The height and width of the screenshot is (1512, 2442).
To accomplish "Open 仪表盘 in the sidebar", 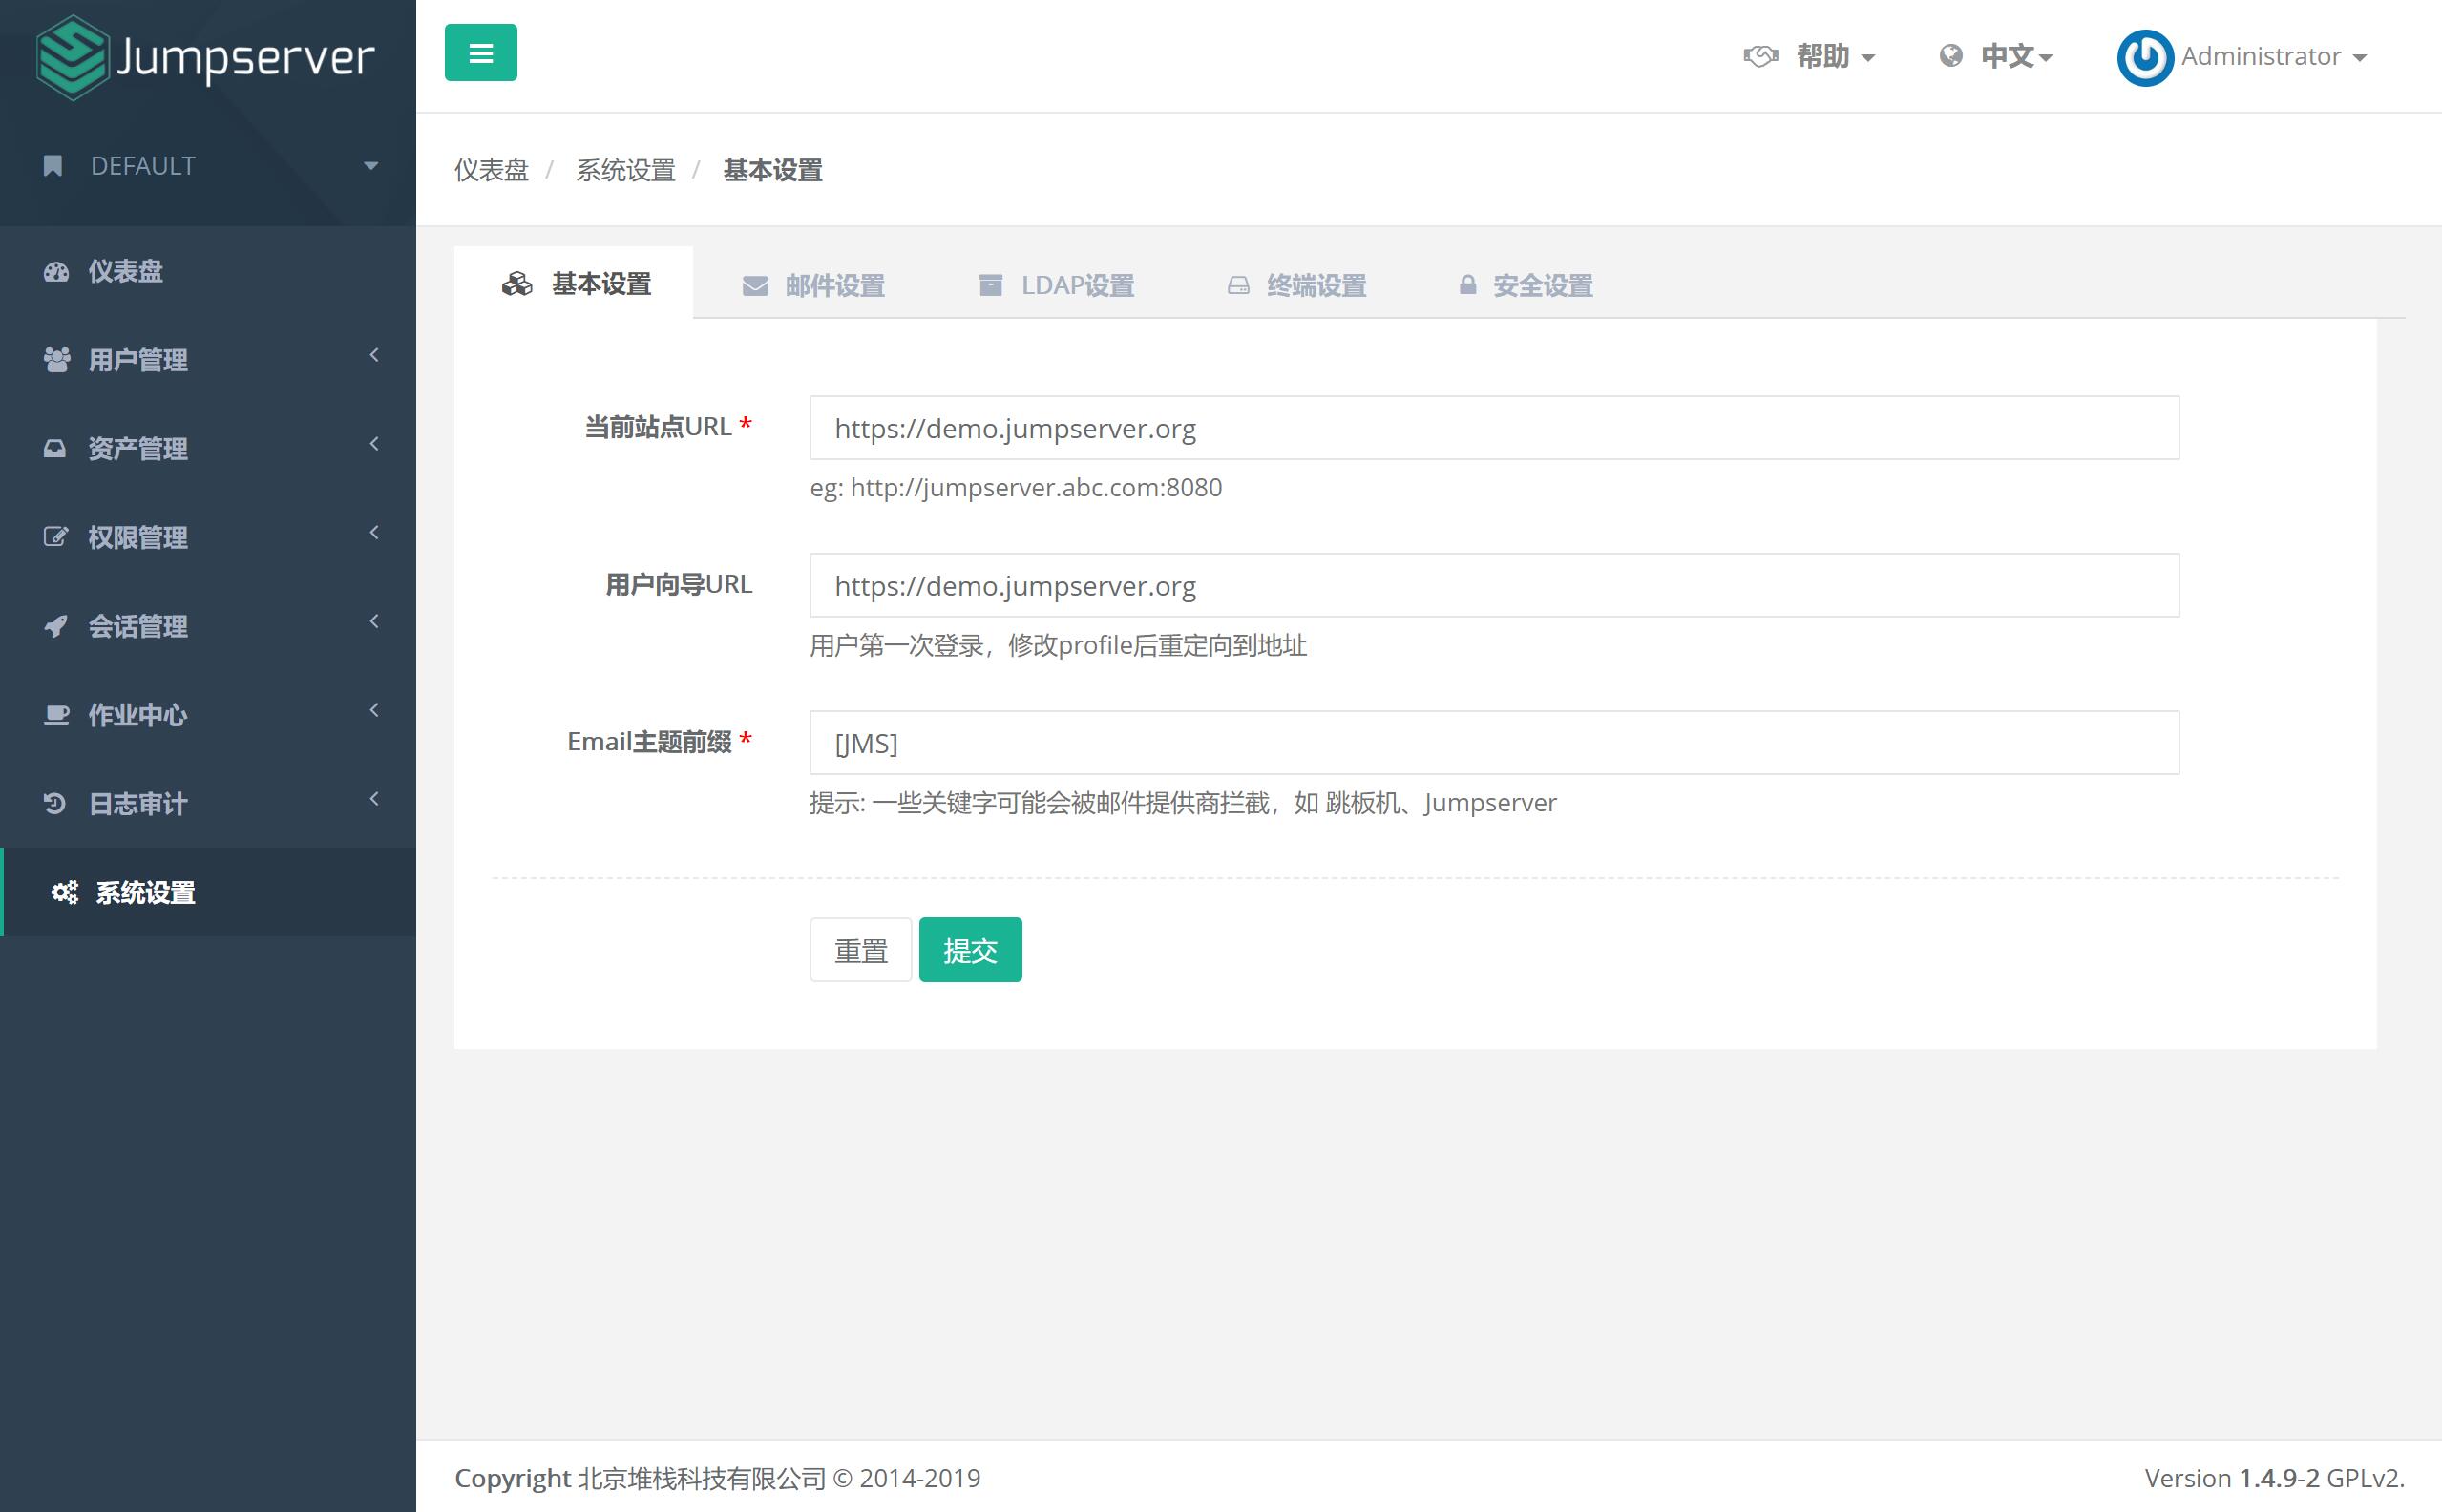I will 208,271.
